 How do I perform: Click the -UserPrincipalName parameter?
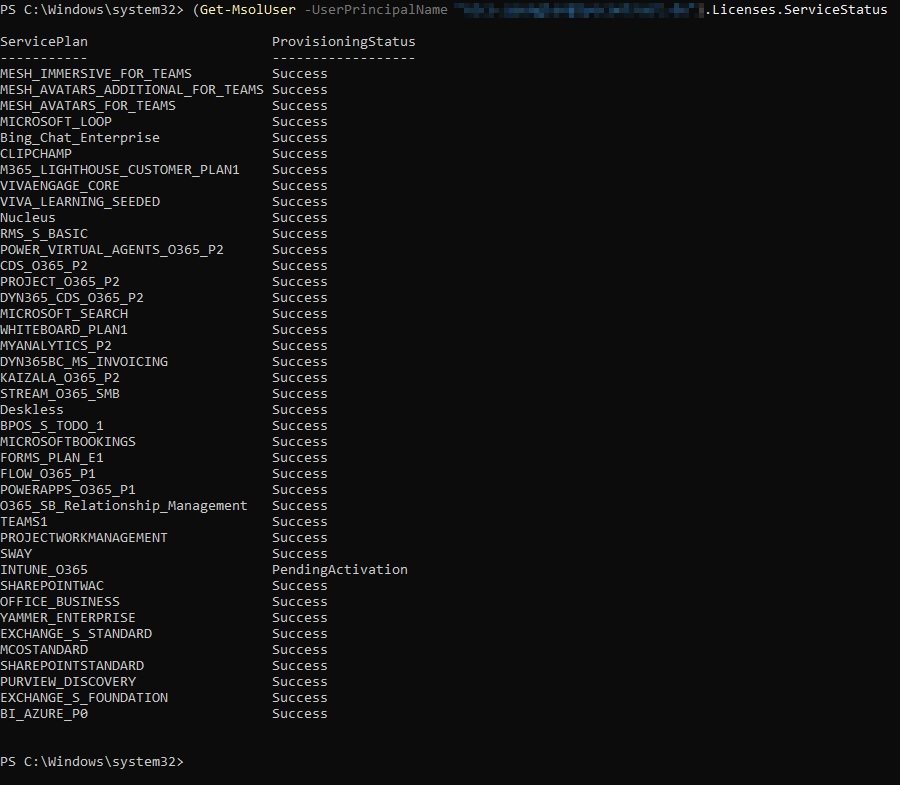(x=376, y=10)
